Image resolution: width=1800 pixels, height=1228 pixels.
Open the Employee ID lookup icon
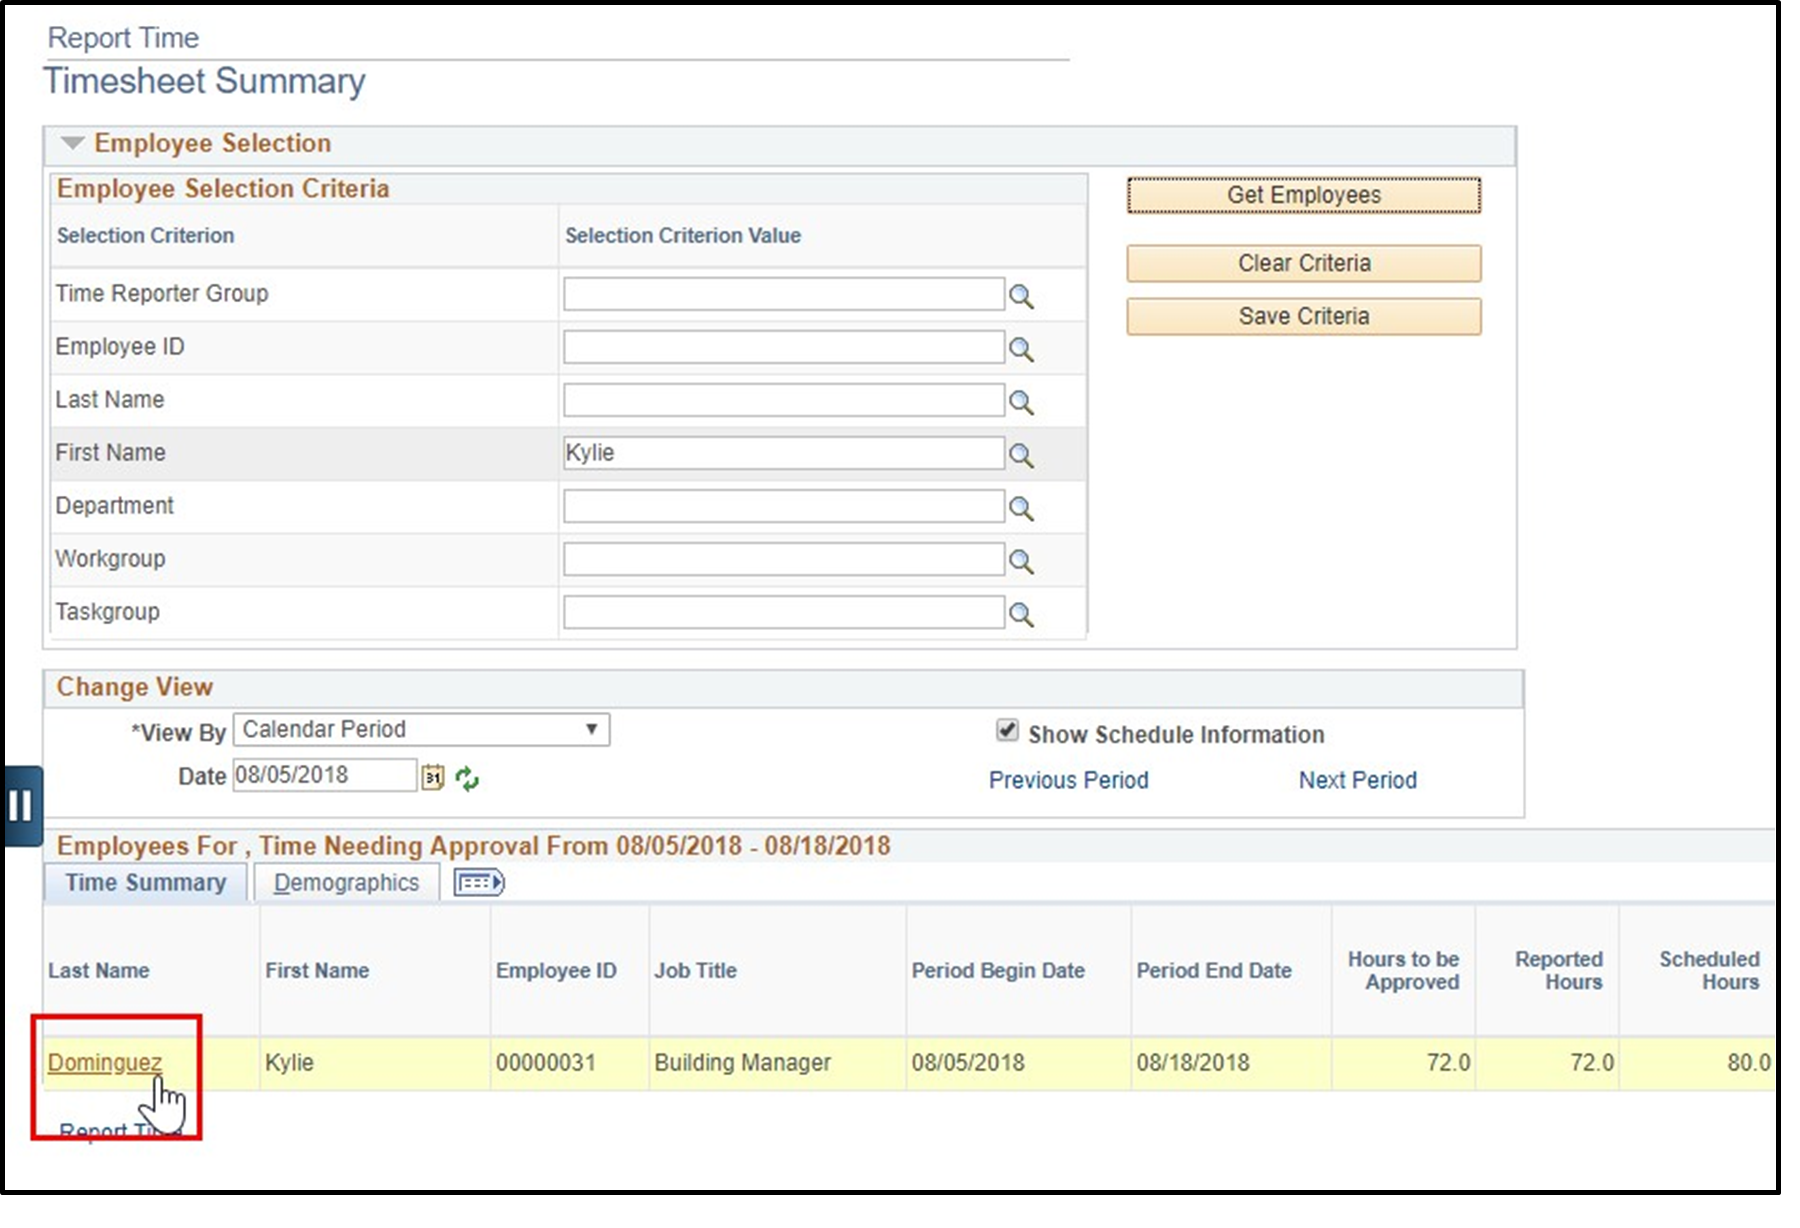(1021, 347)
